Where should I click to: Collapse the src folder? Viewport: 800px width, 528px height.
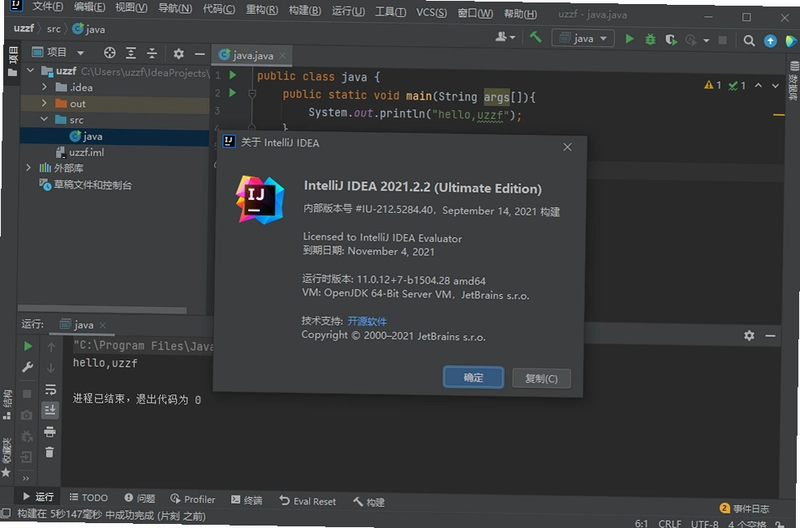(x=44, y=119)
